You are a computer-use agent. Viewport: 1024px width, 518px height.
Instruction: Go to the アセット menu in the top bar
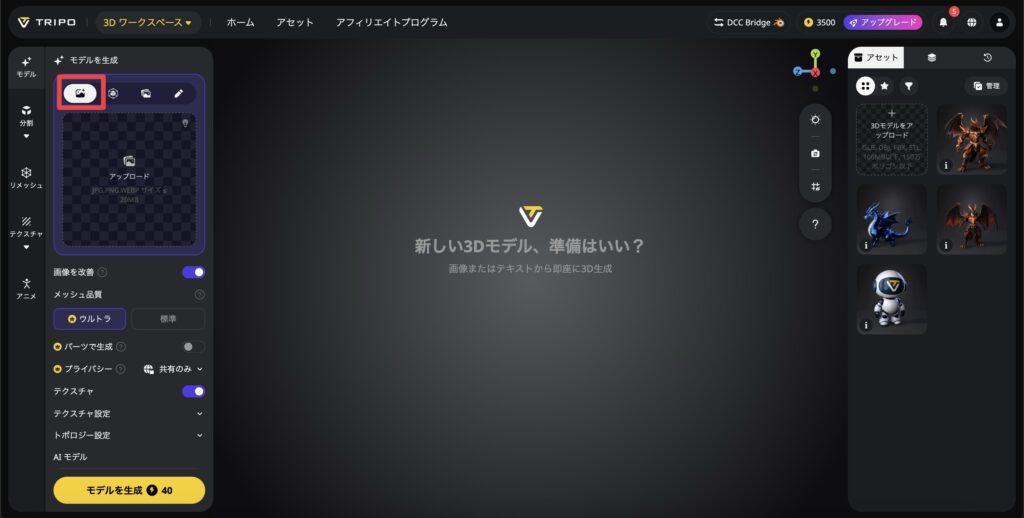[295, 22]
